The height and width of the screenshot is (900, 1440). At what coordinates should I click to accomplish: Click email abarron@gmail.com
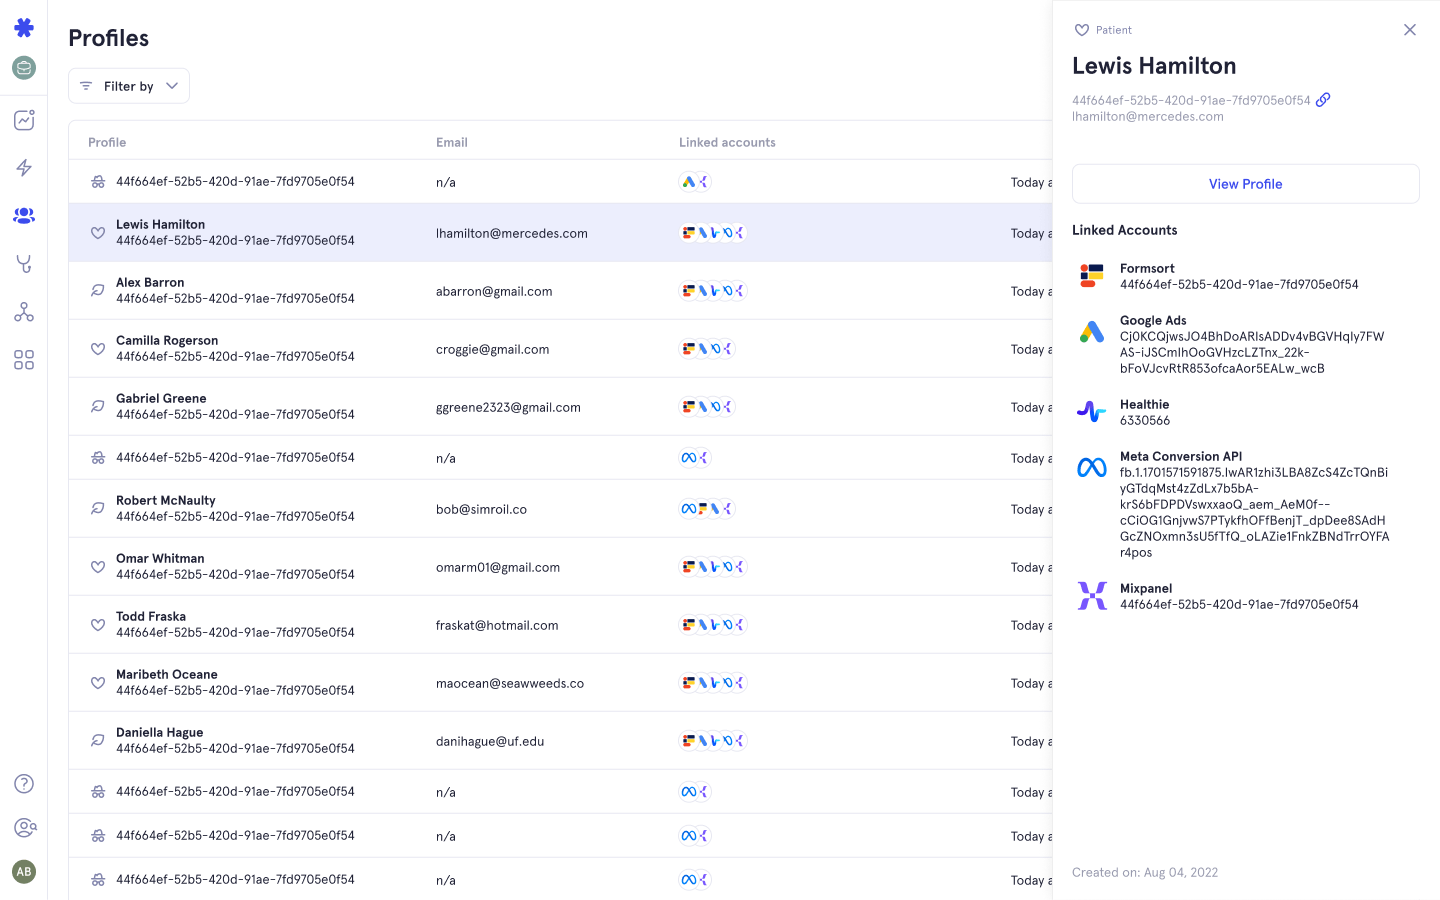click(x=494, y=292)
